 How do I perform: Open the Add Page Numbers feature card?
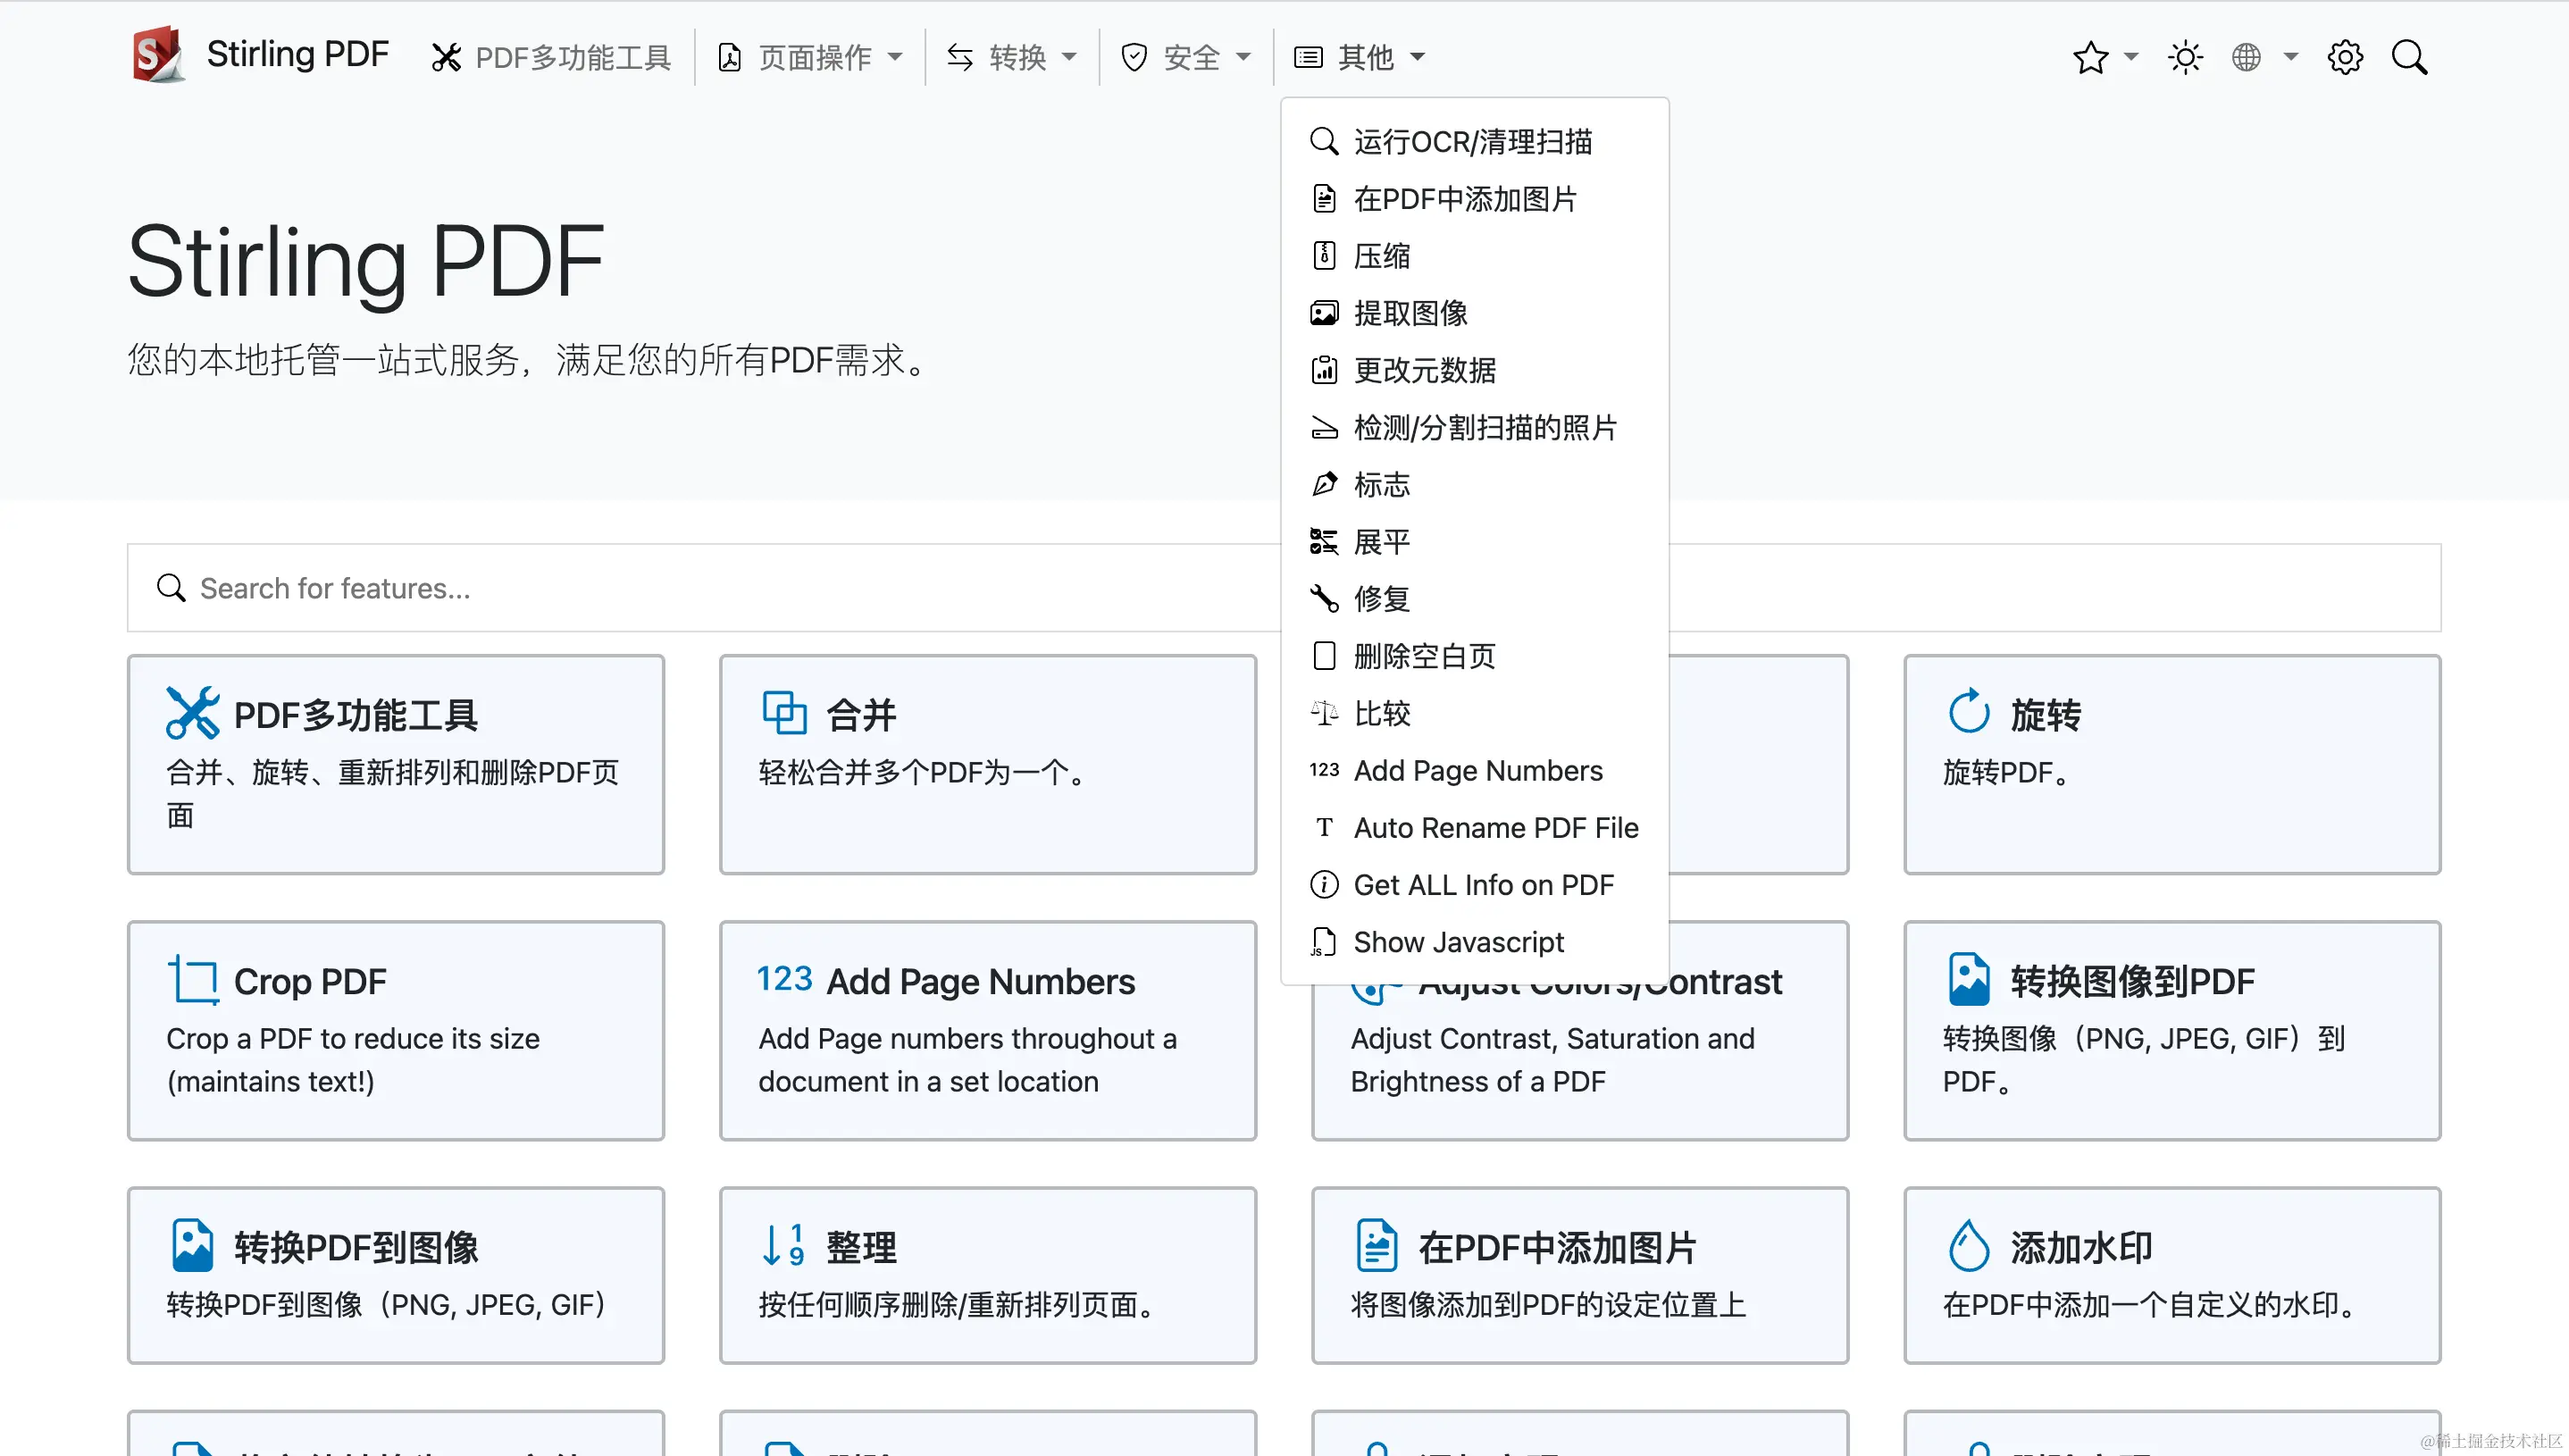click(x=987, y=1030)
